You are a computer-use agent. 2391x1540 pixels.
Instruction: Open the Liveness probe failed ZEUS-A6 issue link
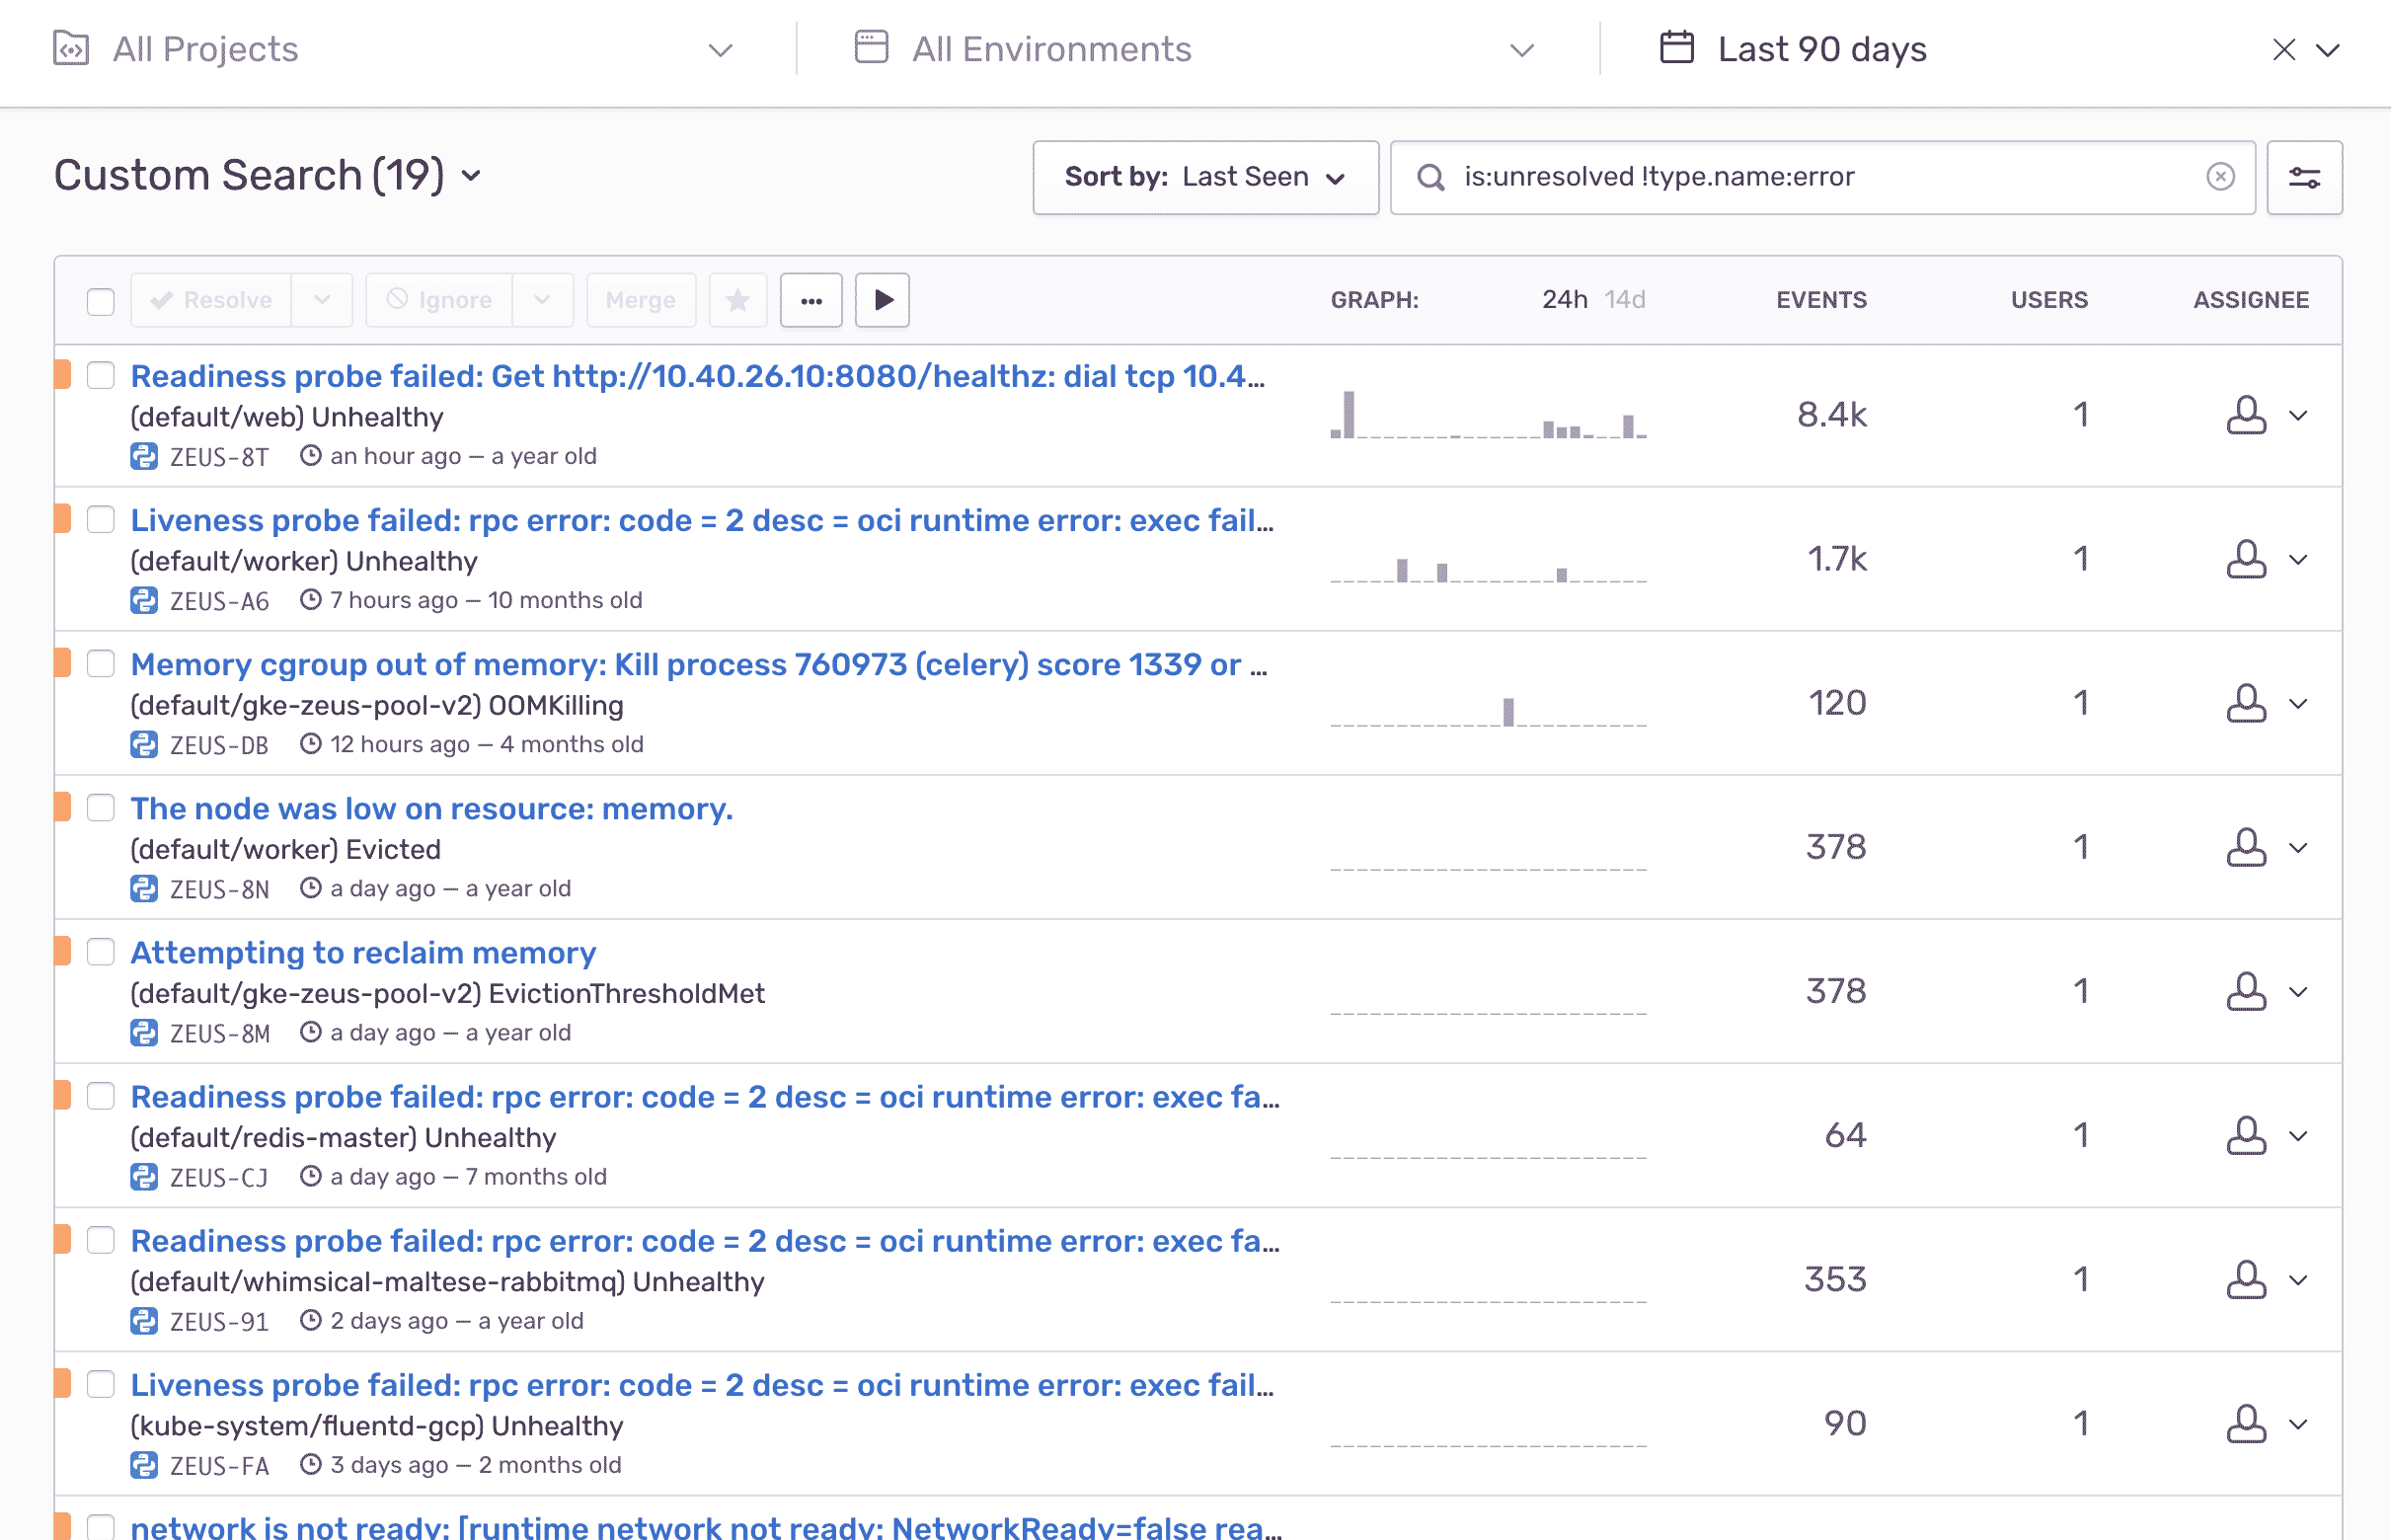point(701,520)
